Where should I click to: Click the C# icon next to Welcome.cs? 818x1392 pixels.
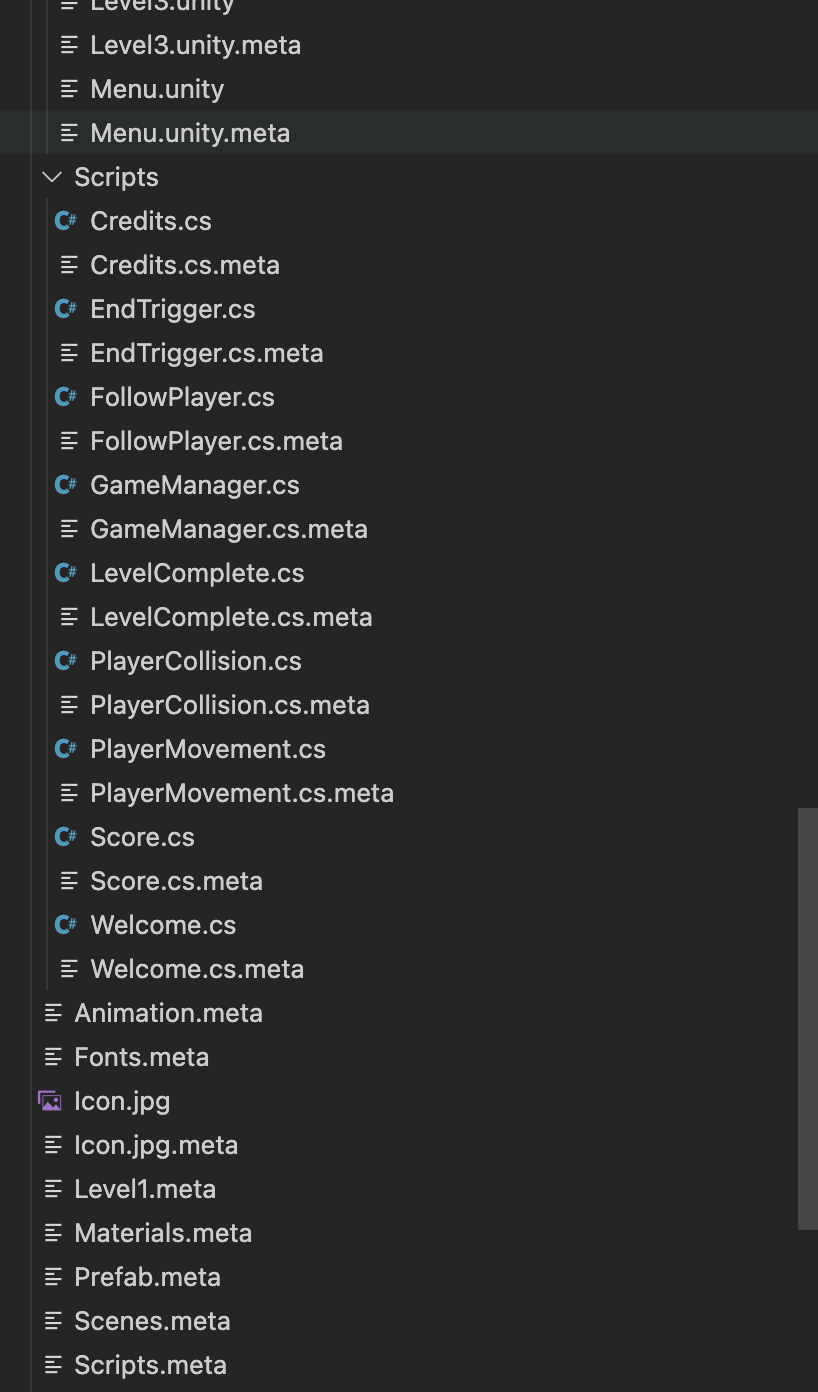coord(66,925)
